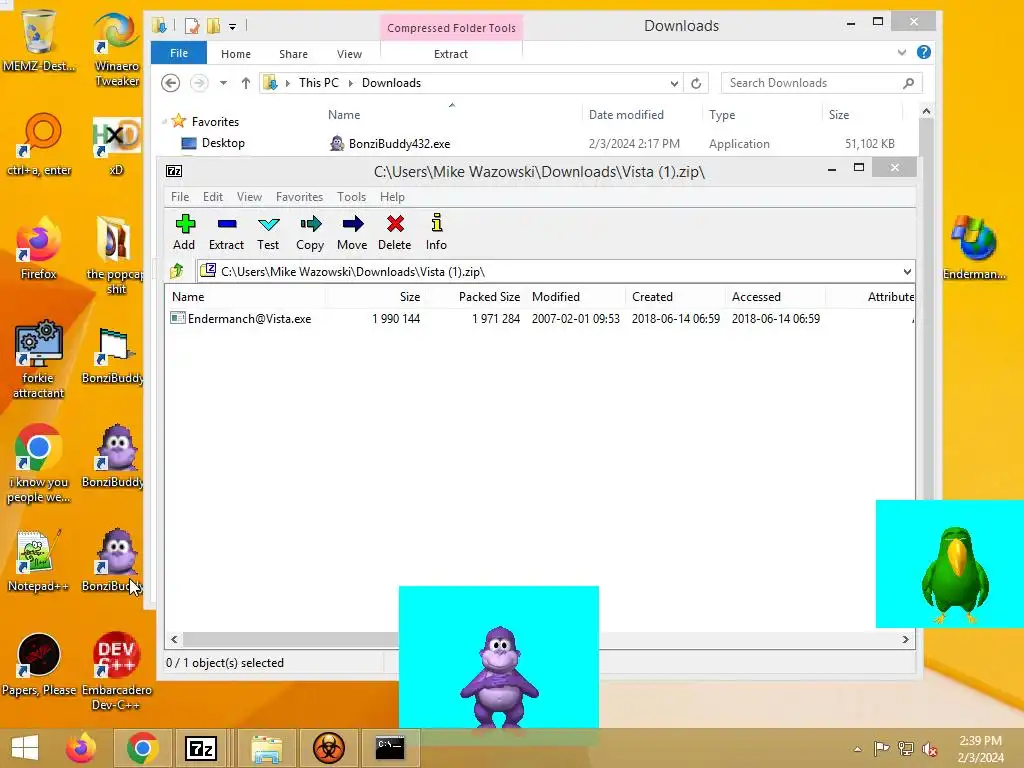This screenshot has width=1024, height=768.
Task: Open the recent locations dropdown in Explorer
Action: pos(223,83)
